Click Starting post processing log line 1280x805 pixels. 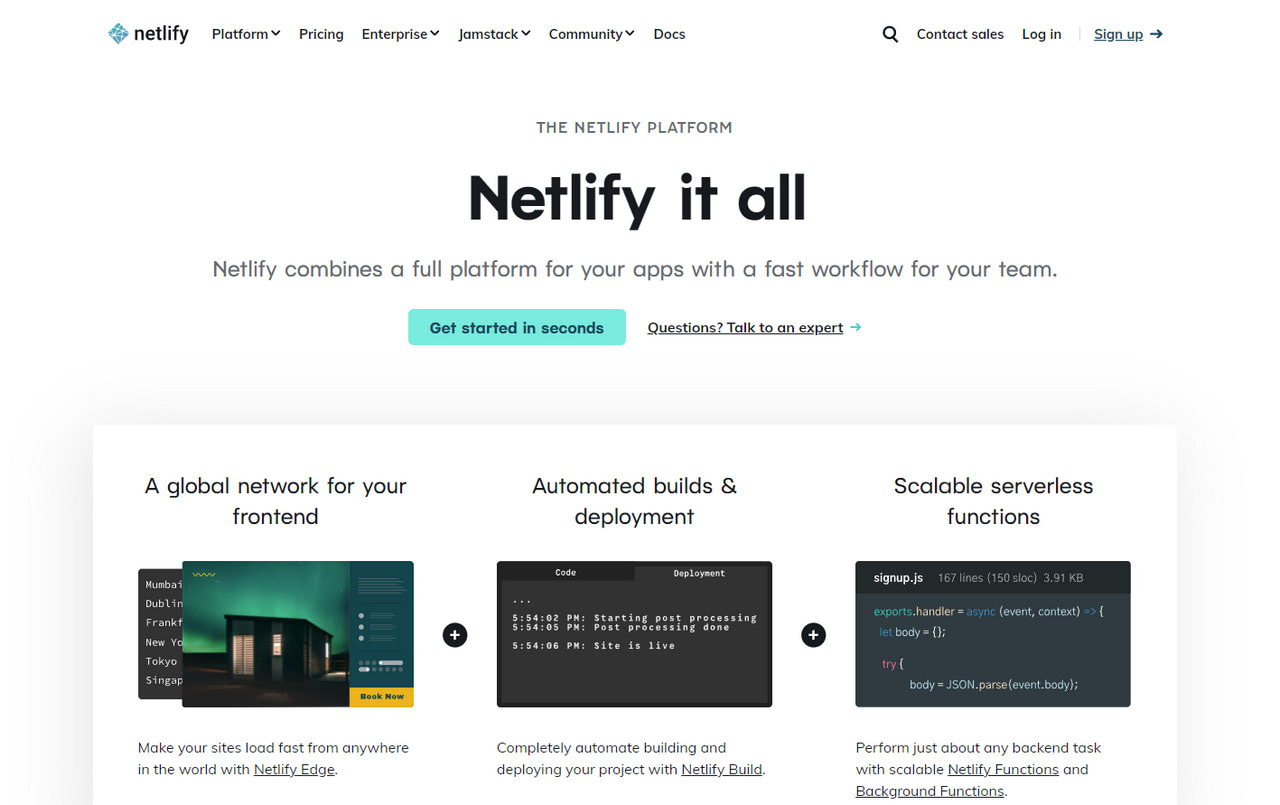click(x=634, y=618)
